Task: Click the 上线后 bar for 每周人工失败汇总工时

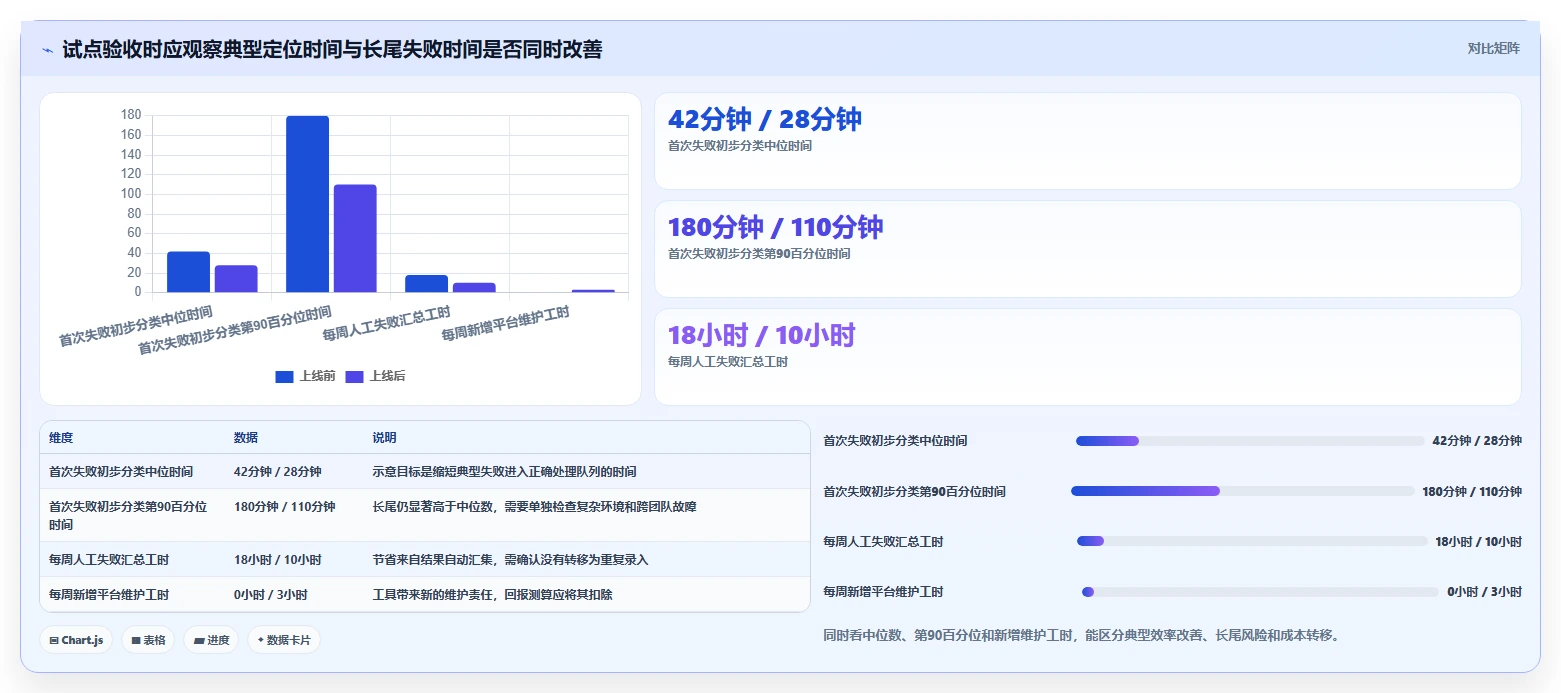Action: tap(474, 288)
